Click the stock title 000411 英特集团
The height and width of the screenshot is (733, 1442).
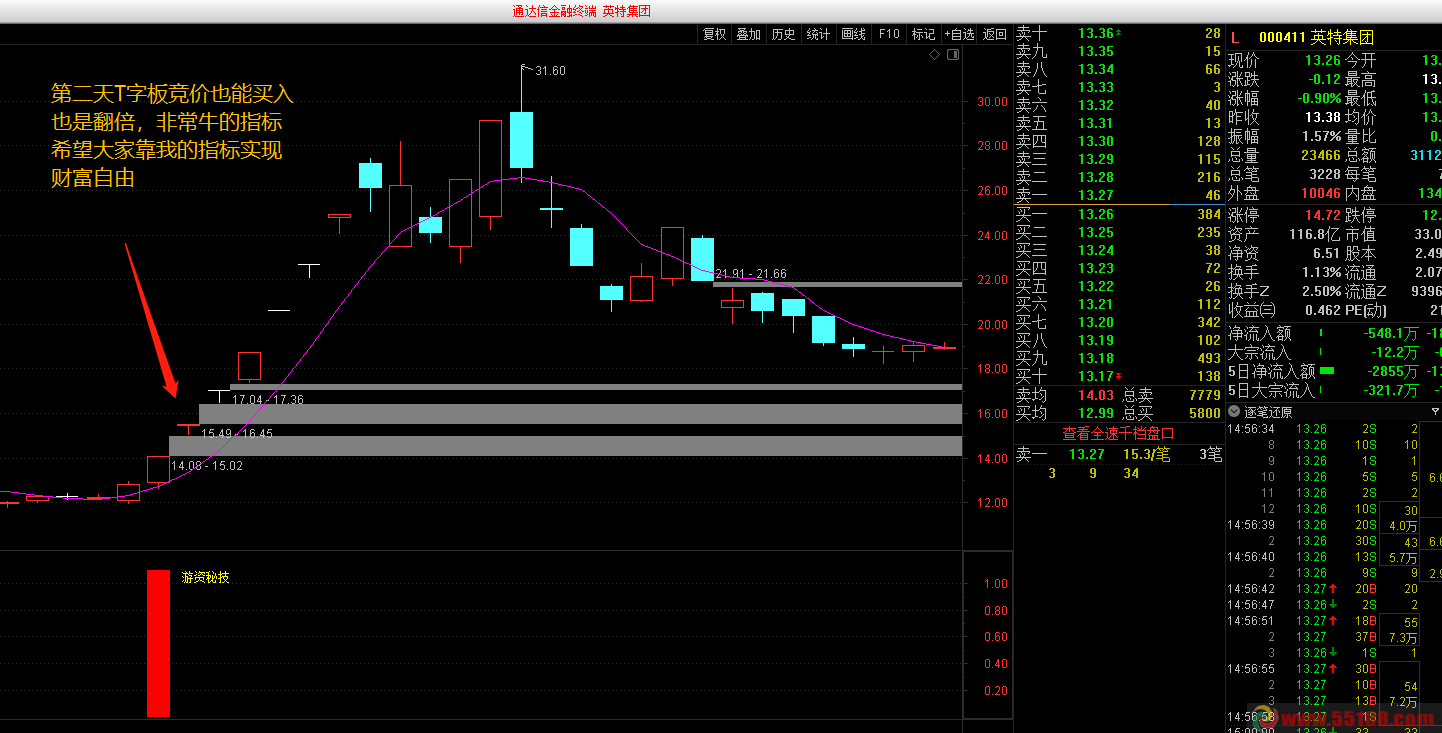pyautogui.click(x=1316, y=37)
